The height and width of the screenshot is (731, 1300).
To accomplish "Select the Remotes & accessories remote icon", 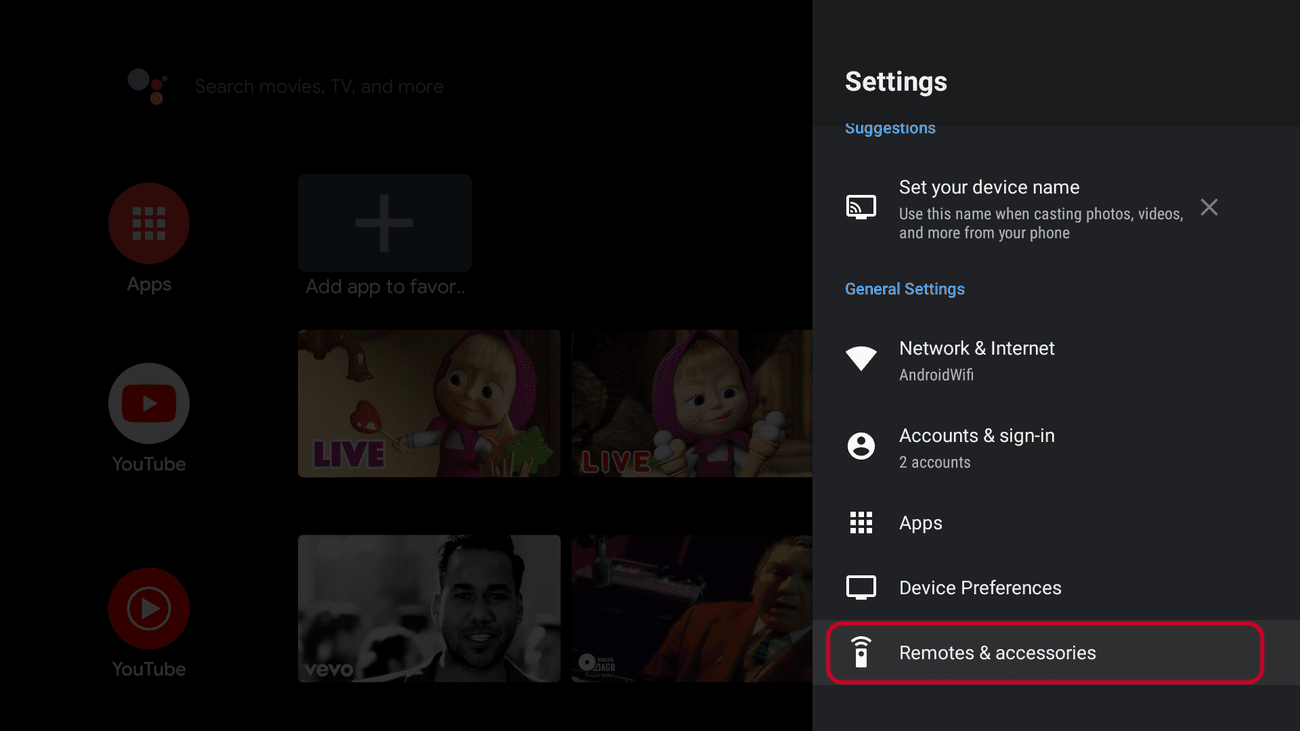I will coord(861,652).
